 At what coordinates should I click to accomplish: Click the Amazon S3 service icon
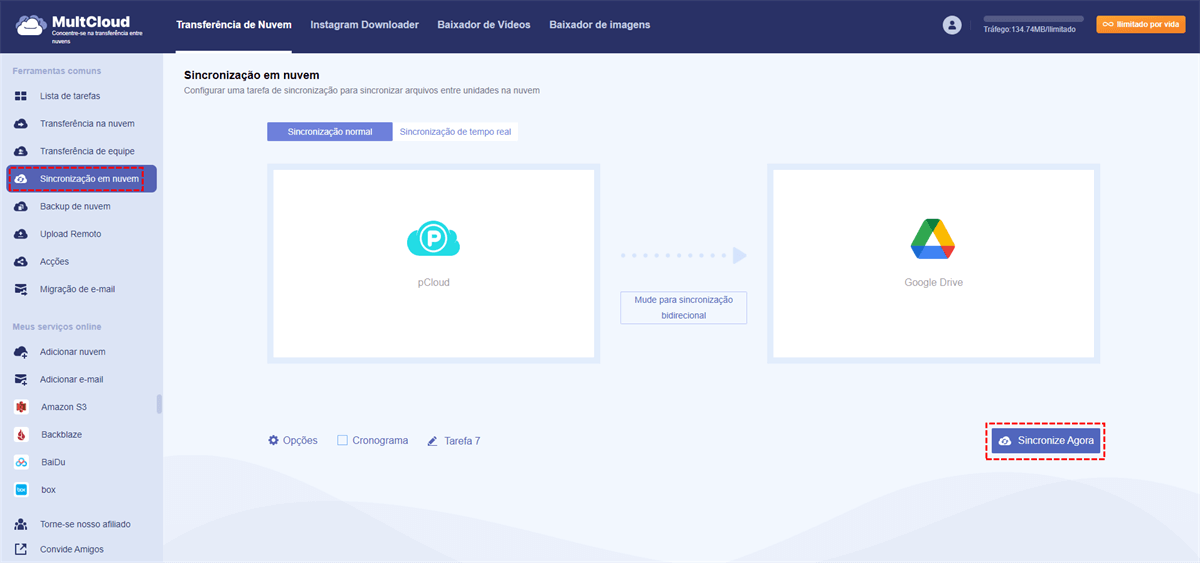pos(21,407)
